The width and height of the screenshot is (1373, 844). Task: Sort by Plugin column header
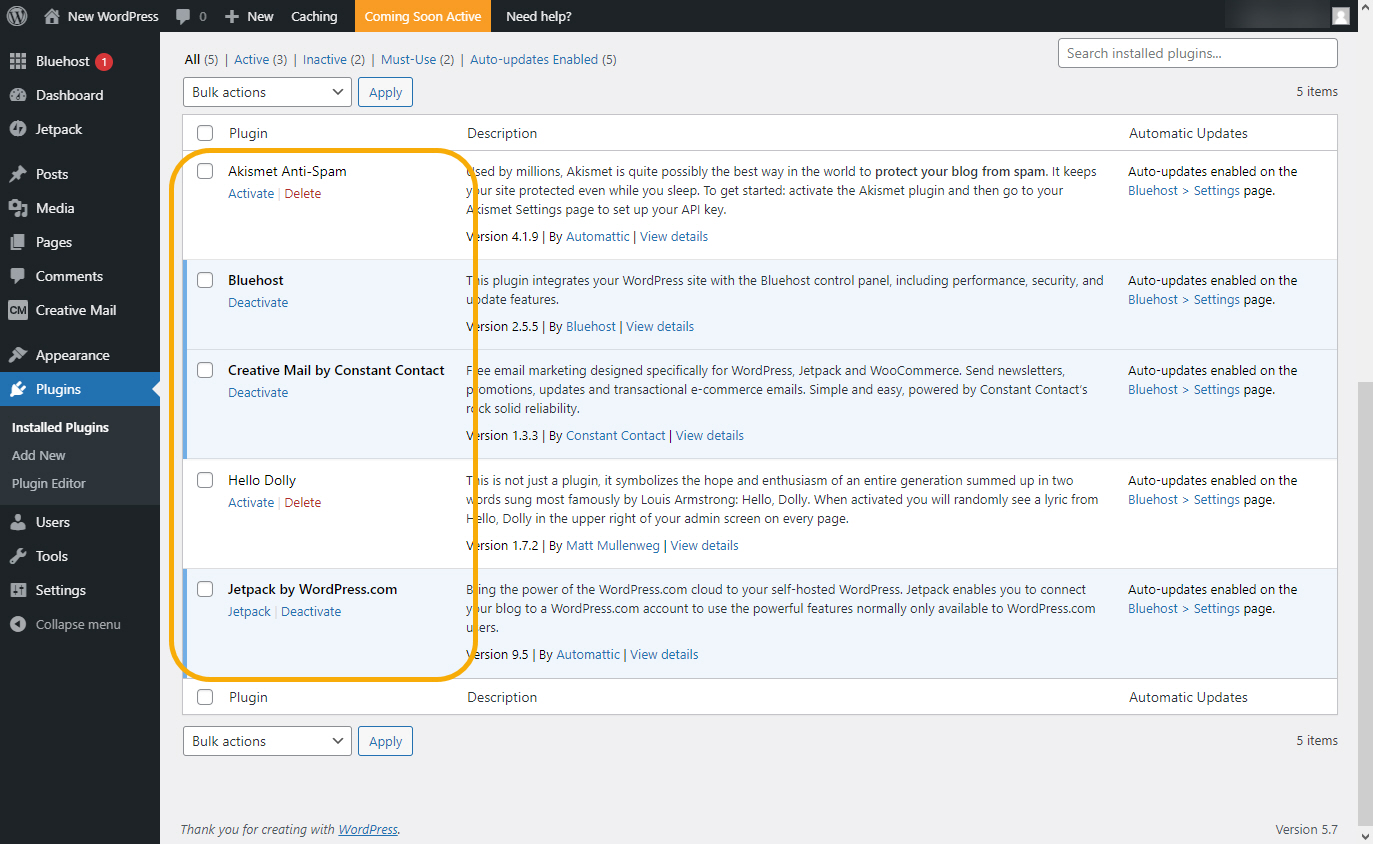pyautogui.click(x=248, y=133)
